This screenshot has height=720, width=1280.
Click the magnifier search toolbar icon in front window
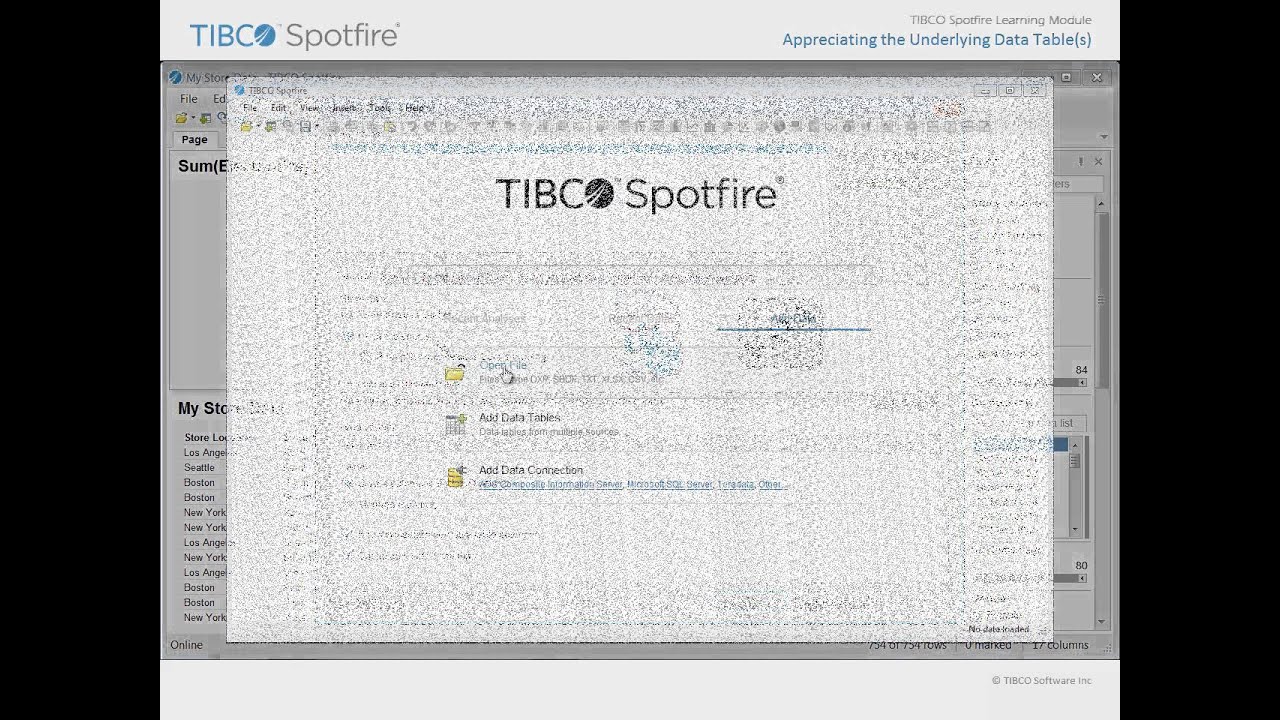coord(288,127)
